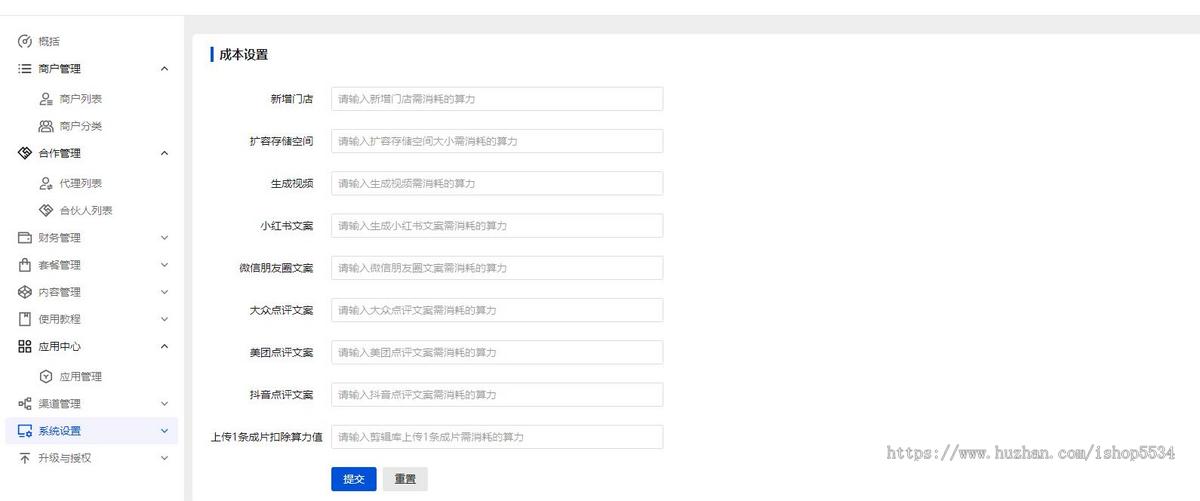Image resolution: width=1200 pixels, height=501 pixels.
Task: Focus the 扩容存储空间 input field
Action: click(x=497, y=141)
